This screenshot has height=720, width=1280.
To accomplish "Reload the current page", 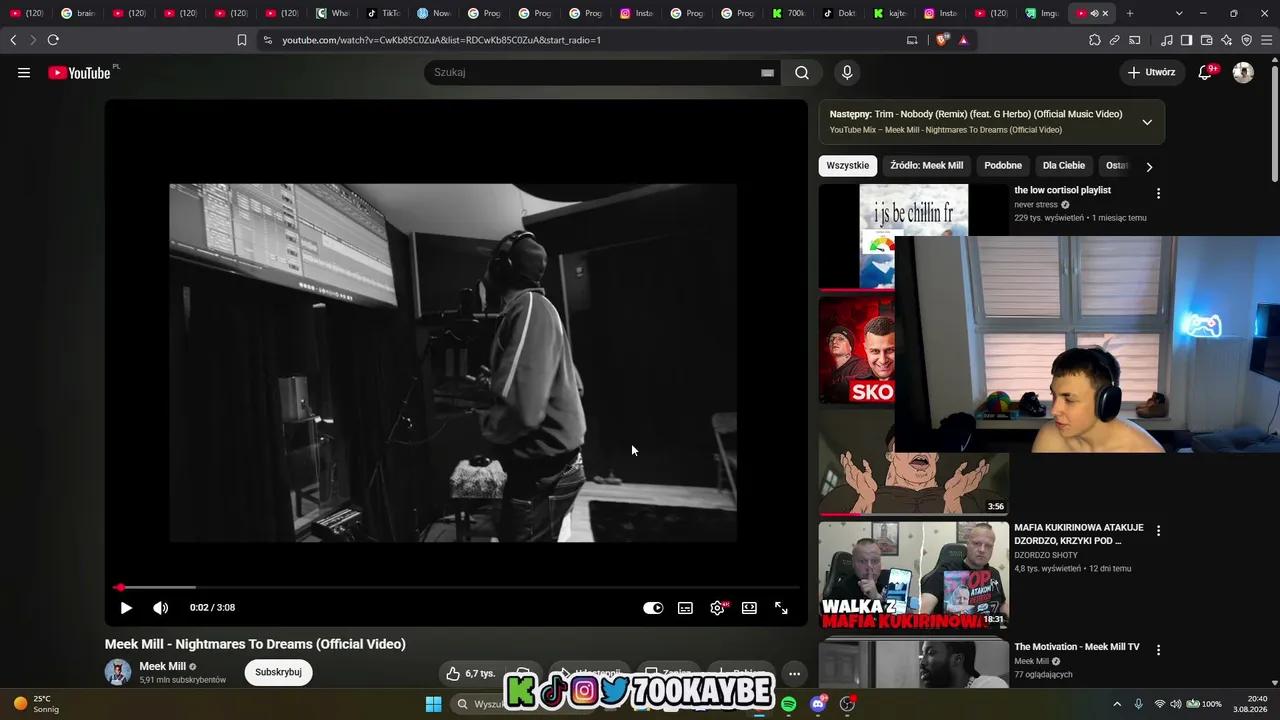I will click(53, 40).
